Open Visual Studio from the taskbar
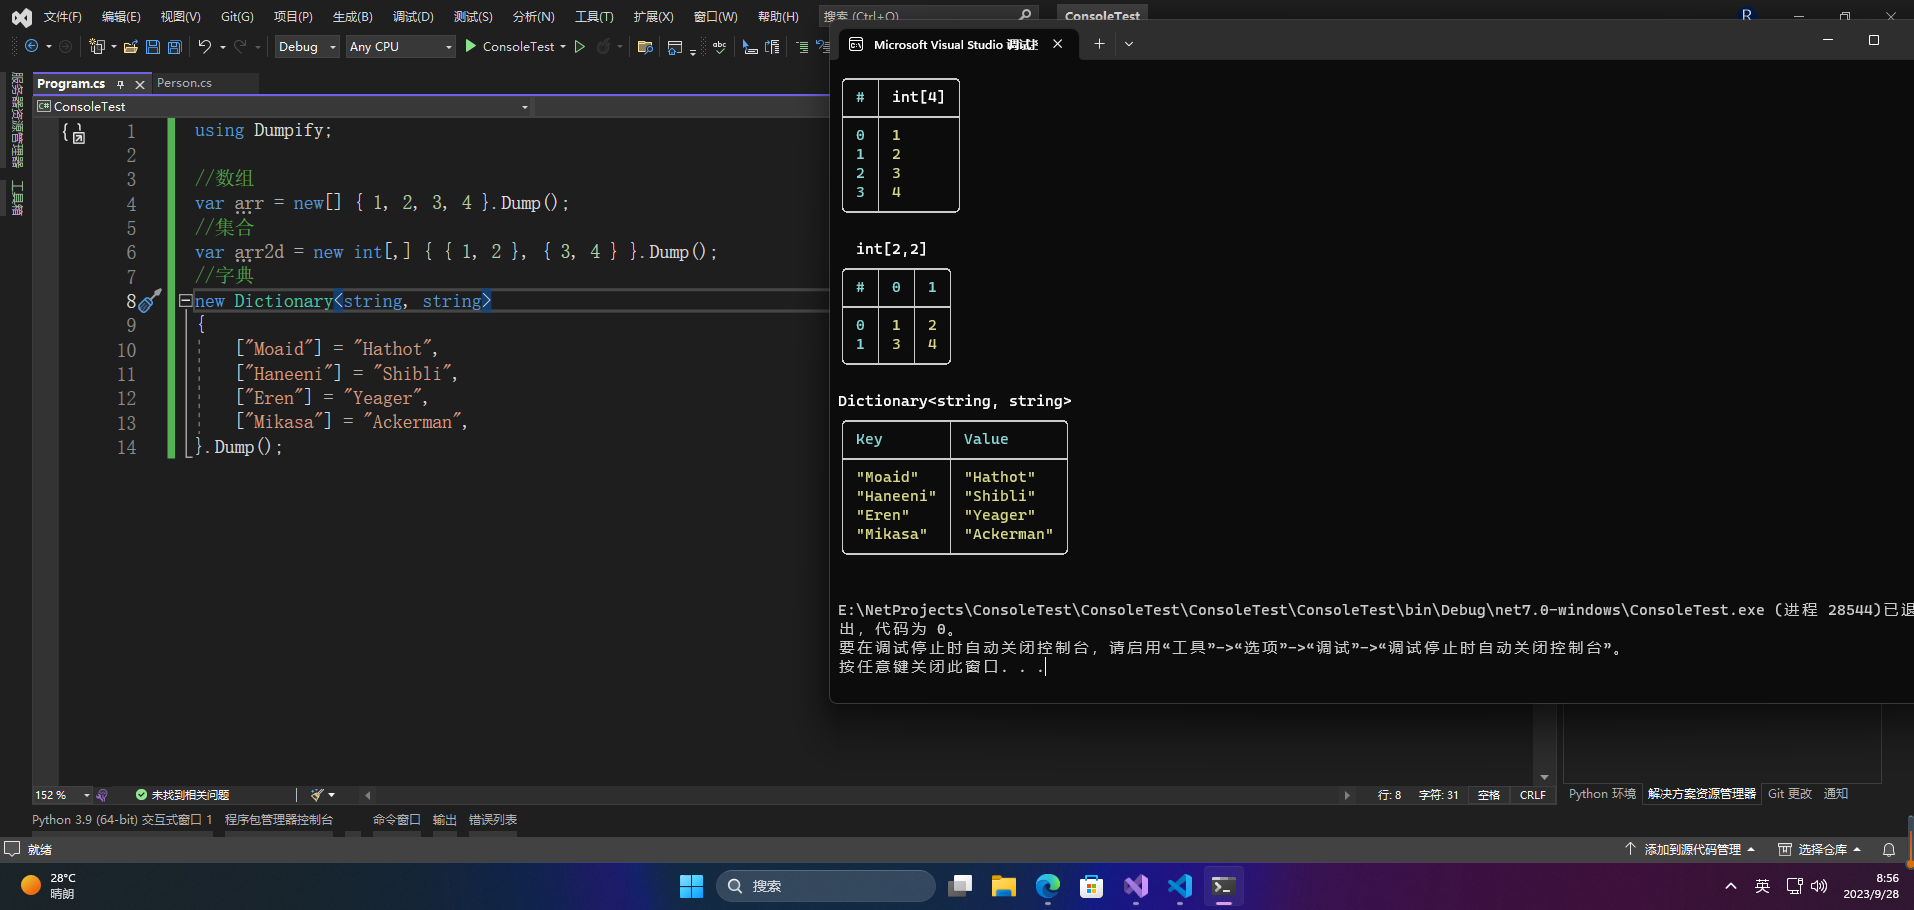Image resolution: width=1914 pixels, height=910 pixels. coord(1135,886)
